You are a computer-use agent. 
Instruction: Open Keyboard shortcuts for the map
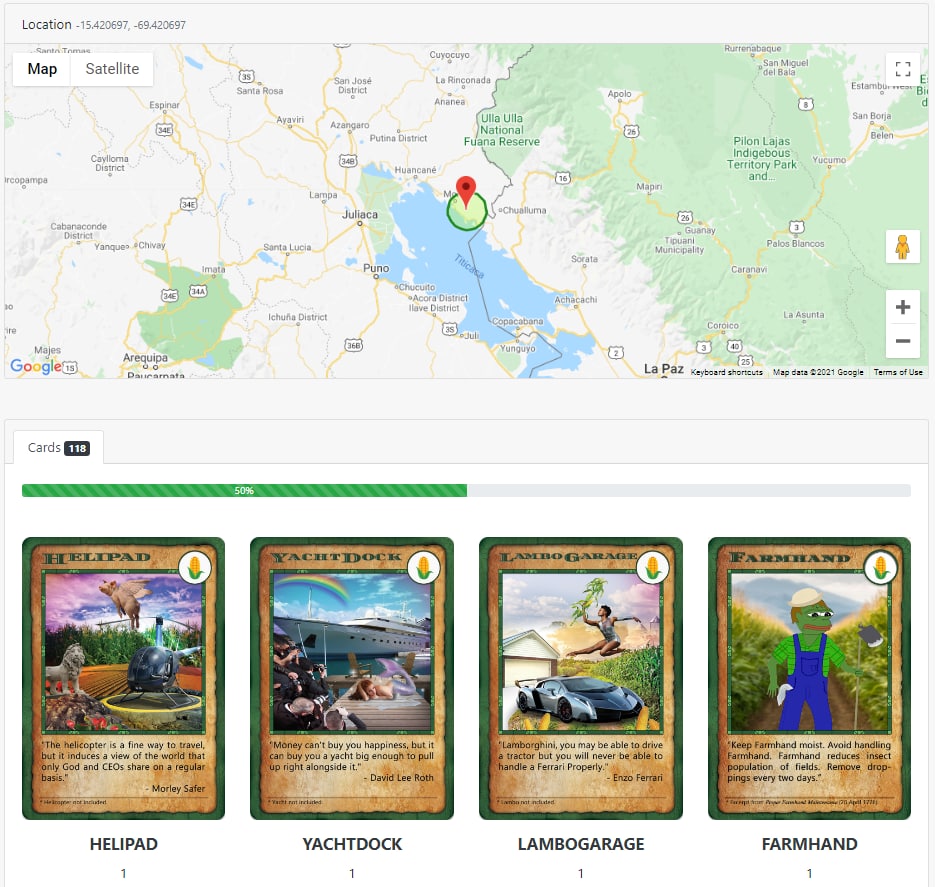click(726, 372)
